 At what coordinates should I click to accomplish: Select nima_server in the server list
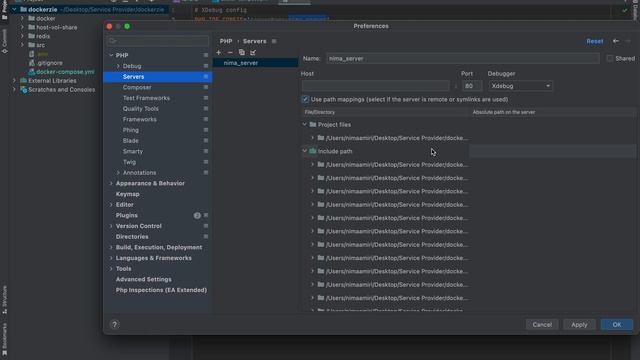[x=256, y=63]
